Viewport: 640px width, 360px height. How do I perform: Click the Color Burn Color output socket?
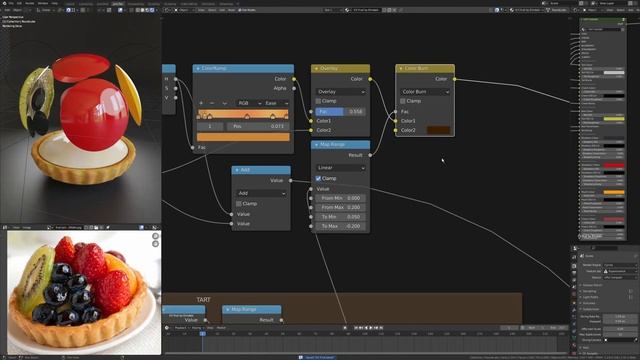click(x=454, y=79)
